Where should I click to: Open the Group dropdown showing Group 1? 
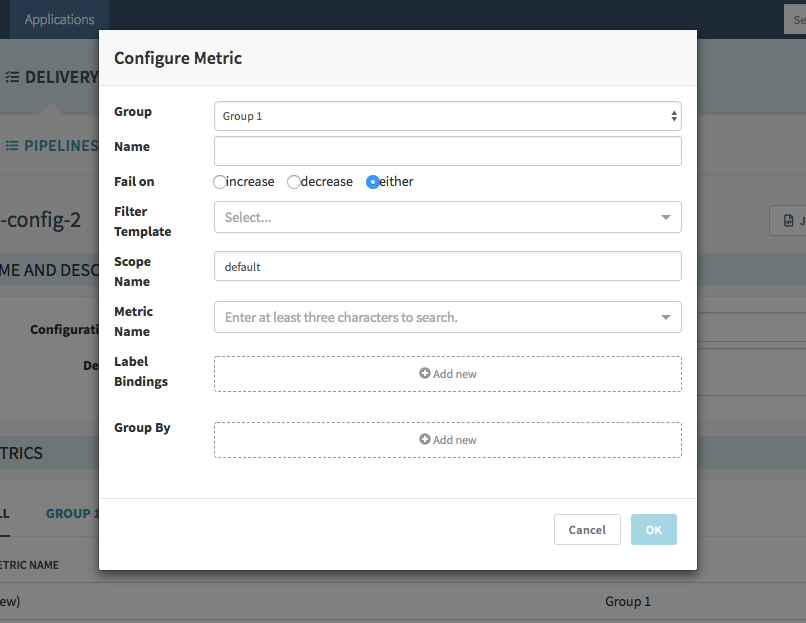coord(448,116)
